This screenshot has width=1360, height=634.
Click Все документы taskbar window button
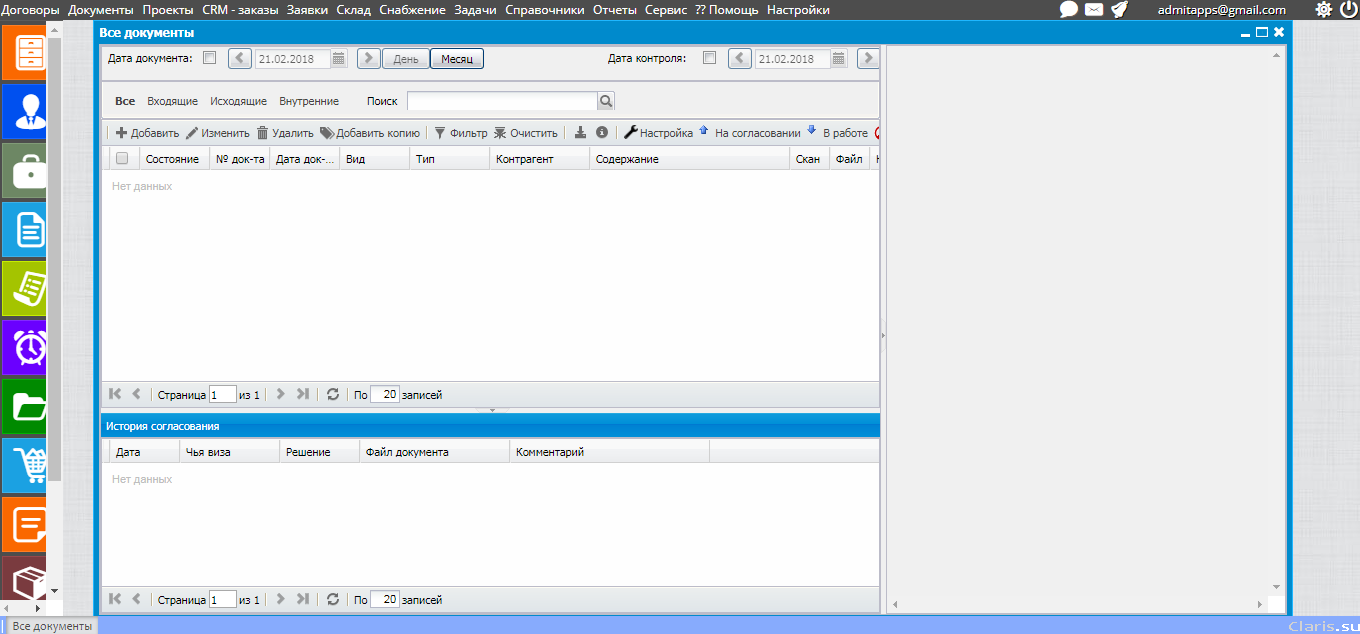tap(52, 626)
